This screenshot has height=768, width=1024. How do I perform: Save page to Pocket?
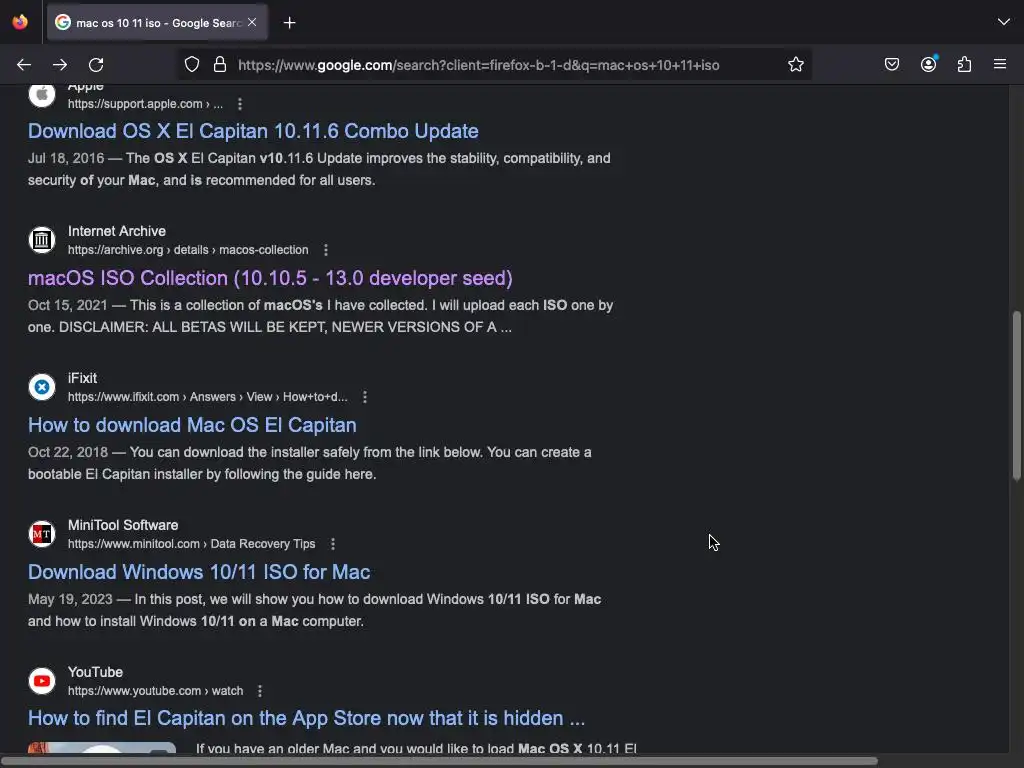click(892, 65)
